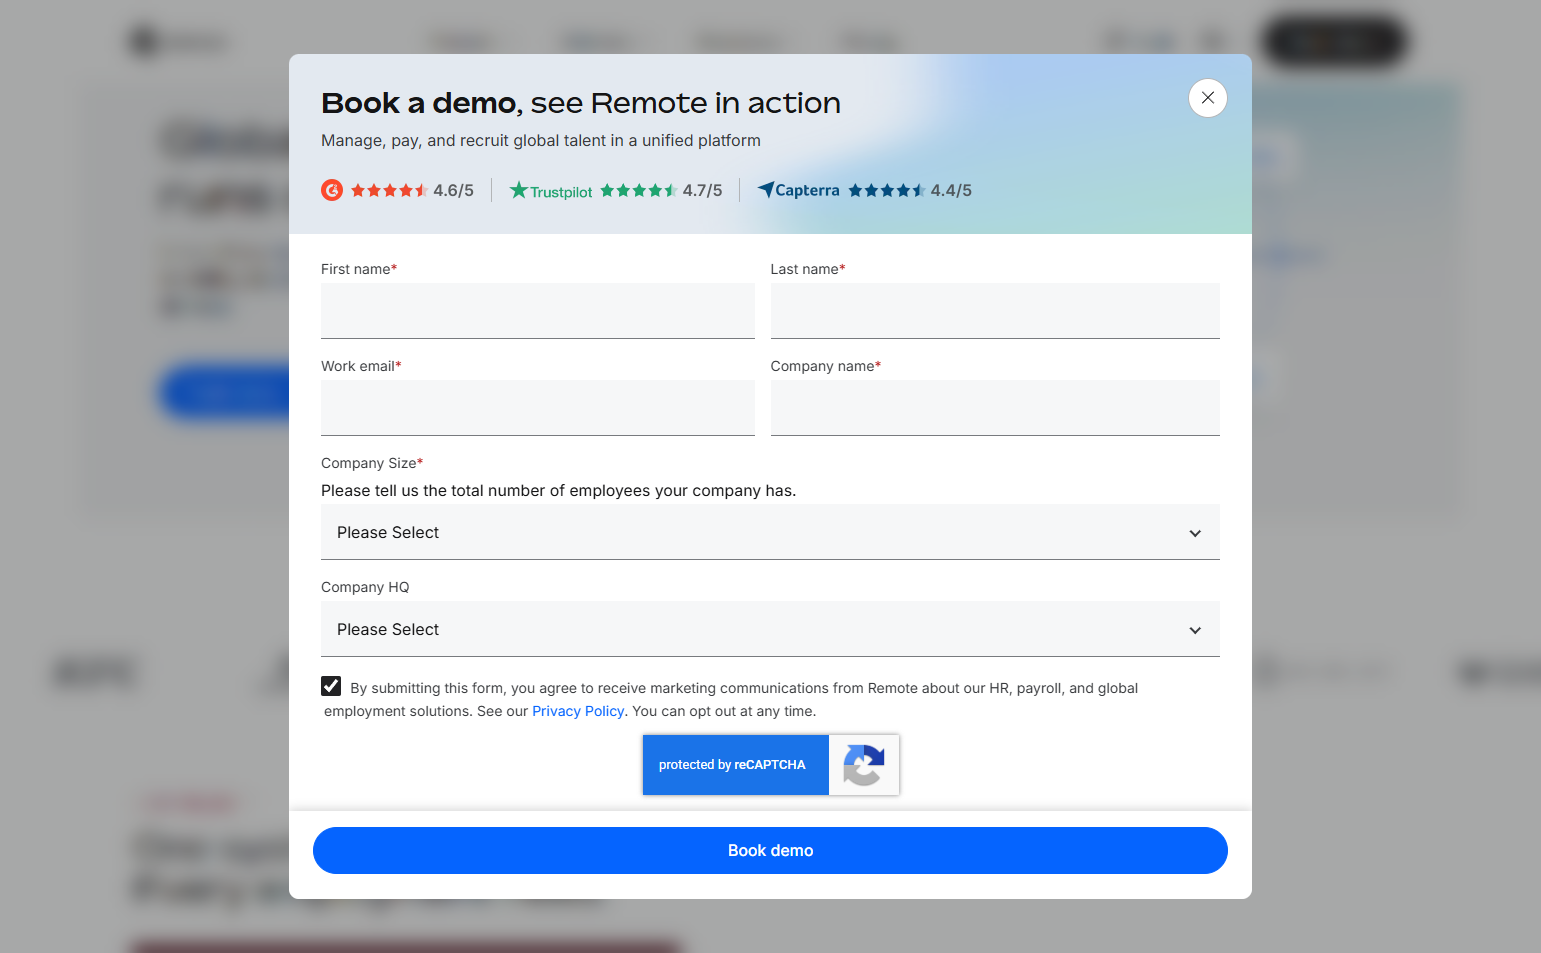The width and height of the screenshot is (1541, 953).
Task: Click the G2 logo icon
Action: 332,190
